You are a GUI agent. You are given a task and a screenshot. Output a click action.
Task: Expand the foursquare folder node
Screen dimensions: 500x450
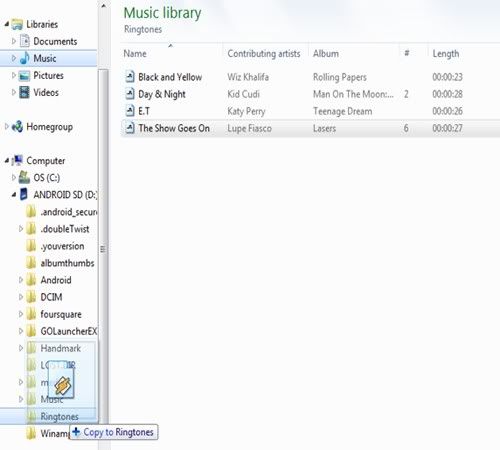[x=21, y=314]
